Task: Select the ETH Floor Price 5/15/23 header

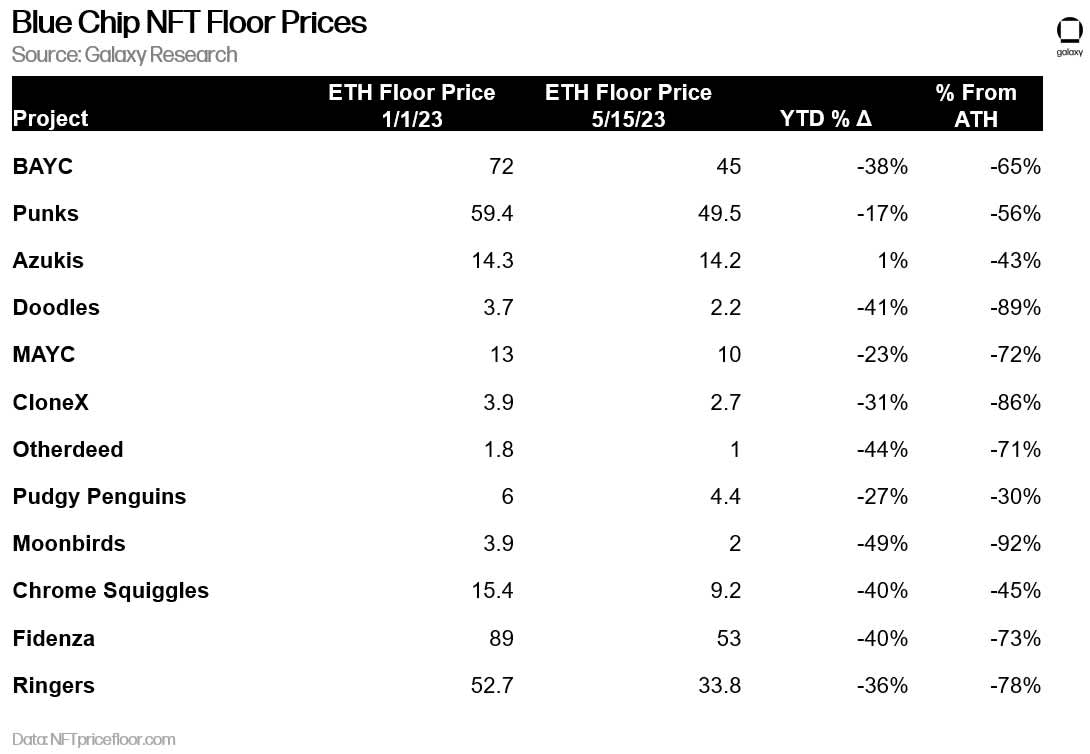Action: [x=628, y=105]
